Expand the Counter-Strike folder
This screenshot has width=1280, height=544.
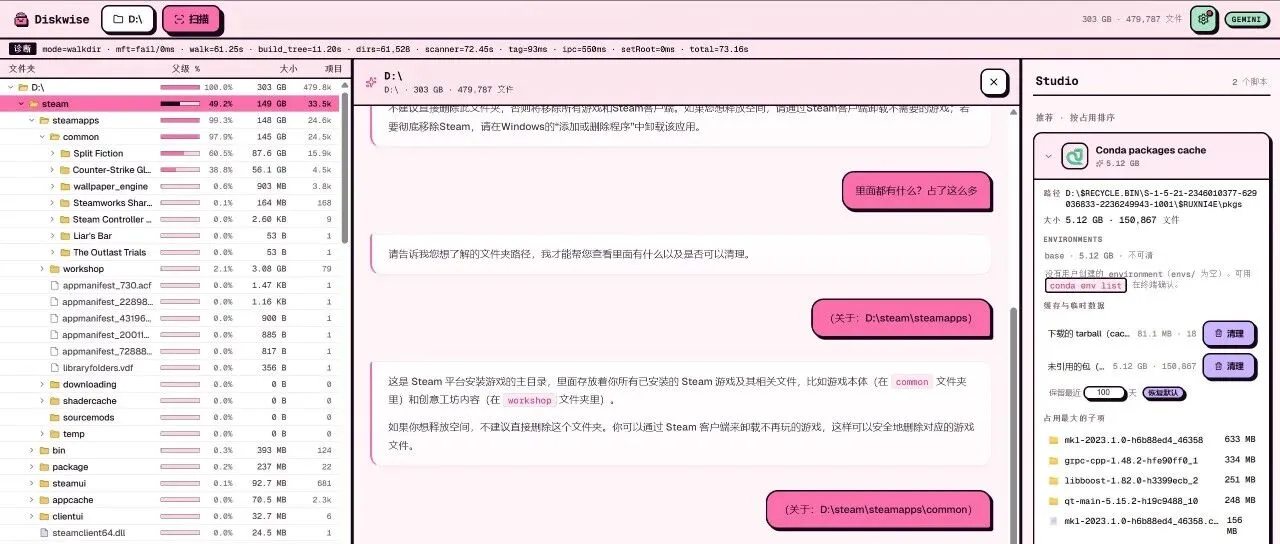(x=52, y=170)
